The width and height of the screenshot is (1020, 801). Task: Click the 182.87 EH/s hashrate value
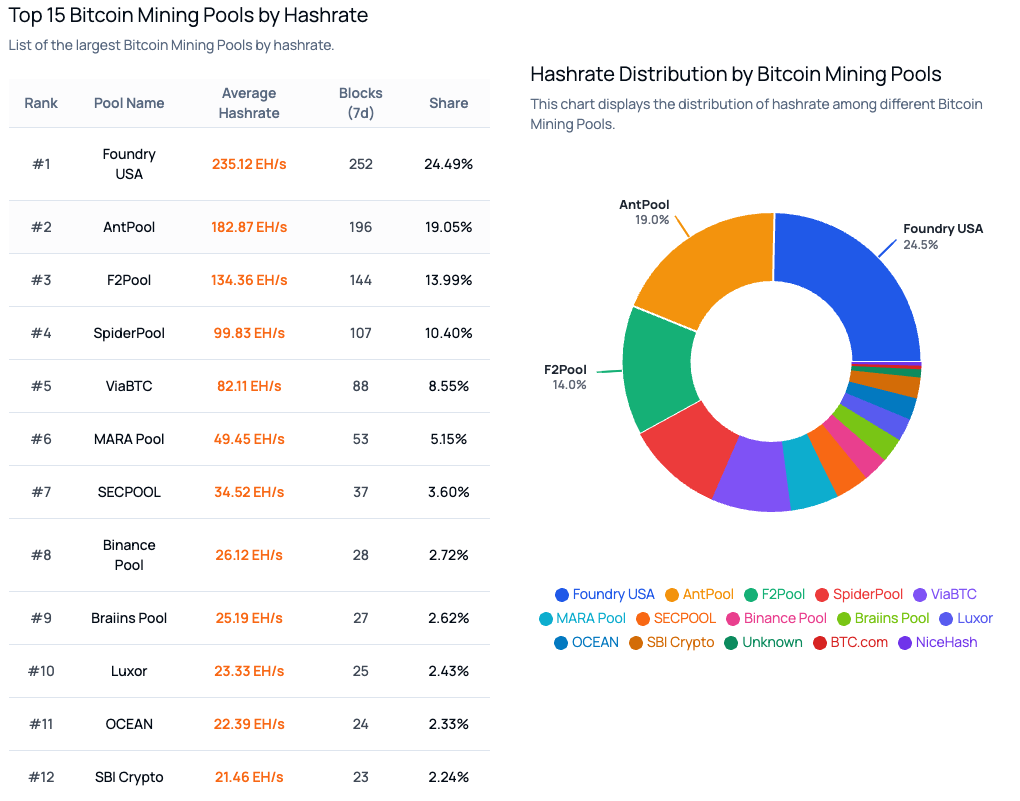pyautogui.click(x=249, y=227)
